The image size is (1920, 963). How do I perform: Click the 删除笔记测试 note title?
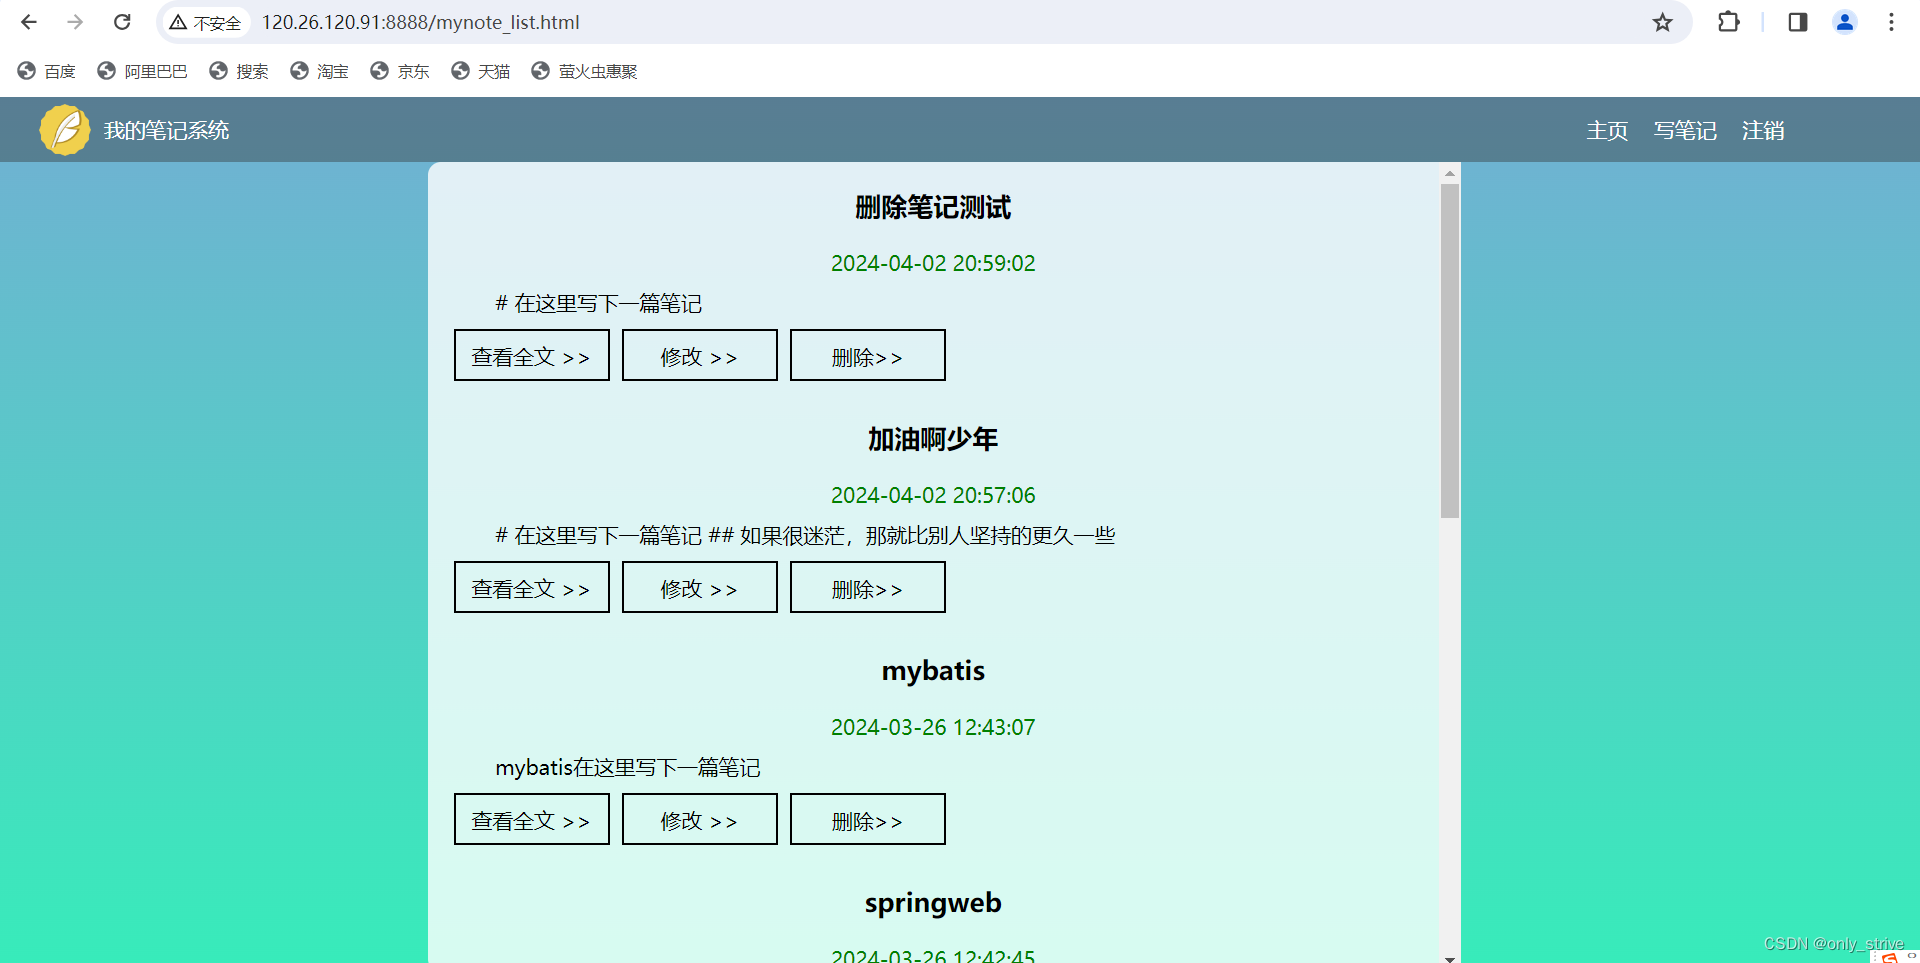coord(933,207)
